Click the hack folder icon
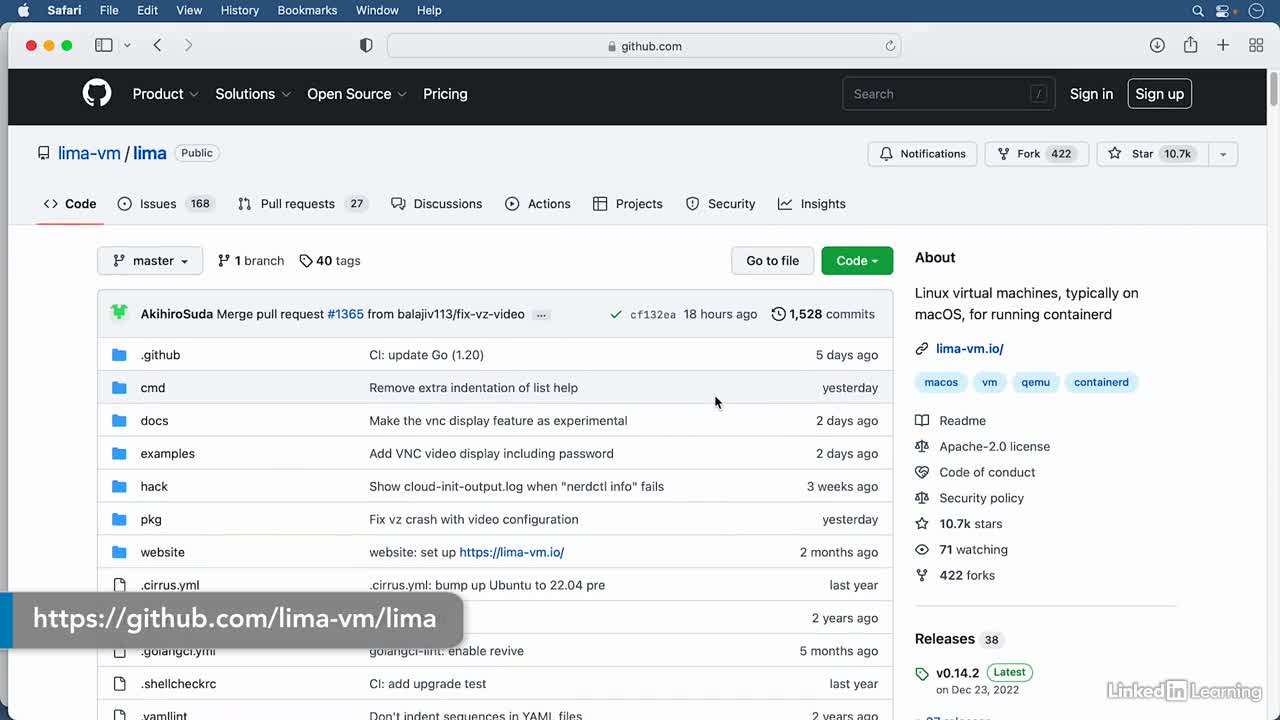 tap(120, 487)
